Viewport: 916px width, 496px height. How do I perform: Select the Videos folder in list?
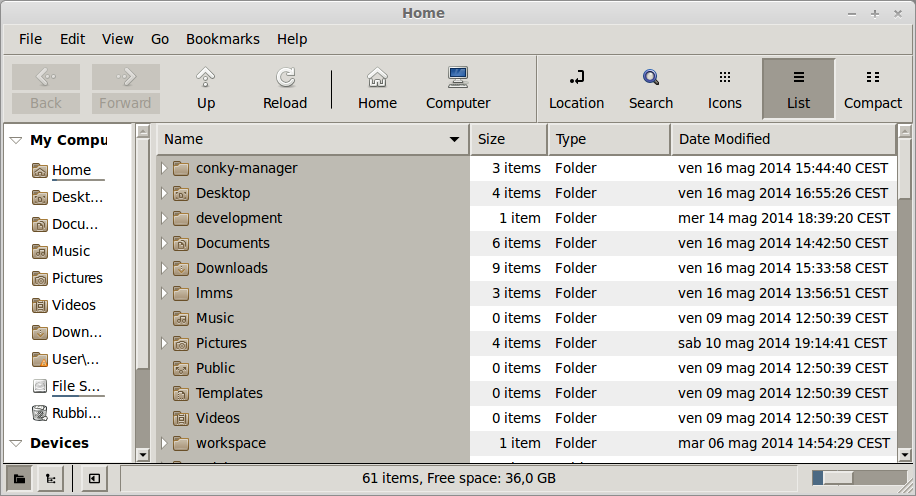pyautogui.click(x=218, y=418)
